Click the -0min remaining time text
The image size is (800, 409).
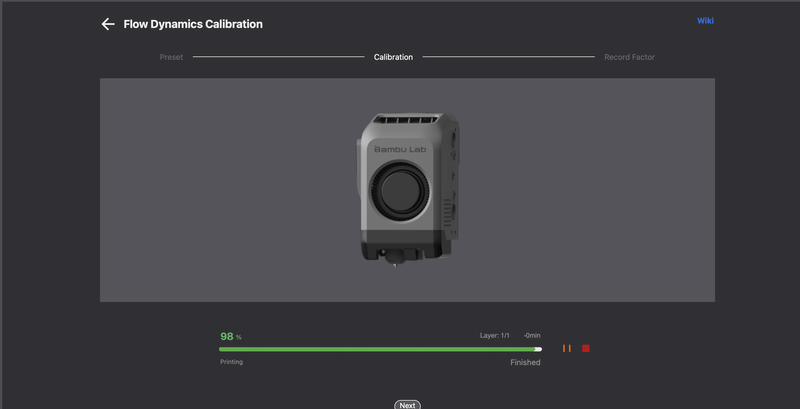tap(532, 336)
